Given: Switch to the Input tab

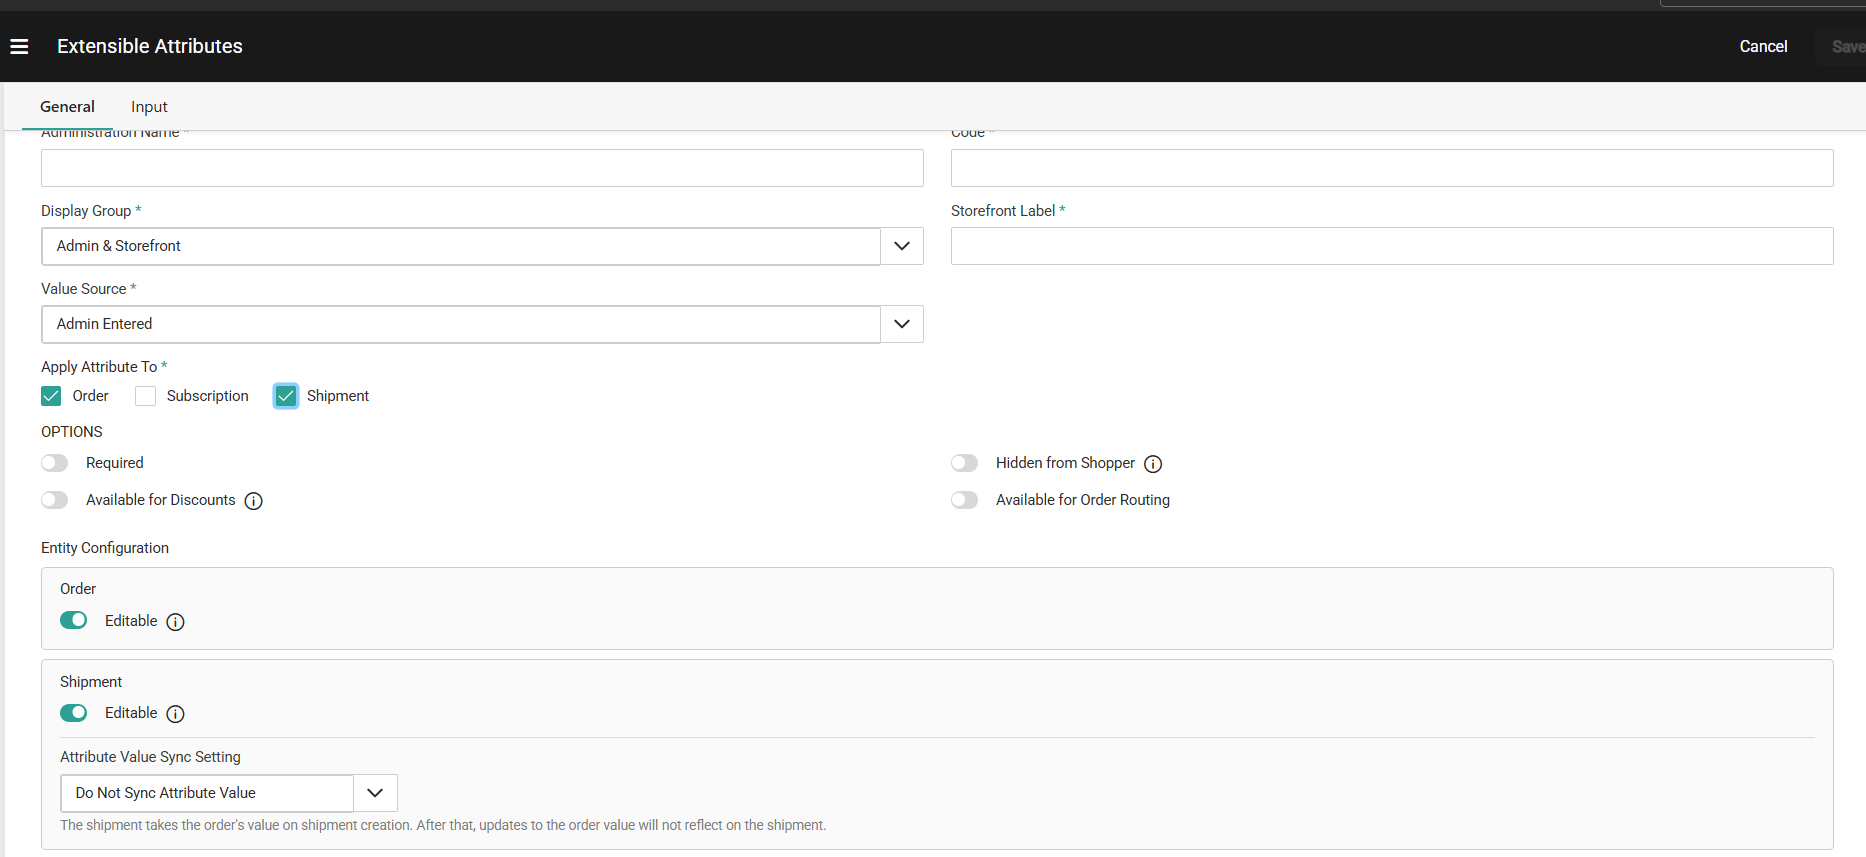Looking at the screenshot, I should [149, 107].
